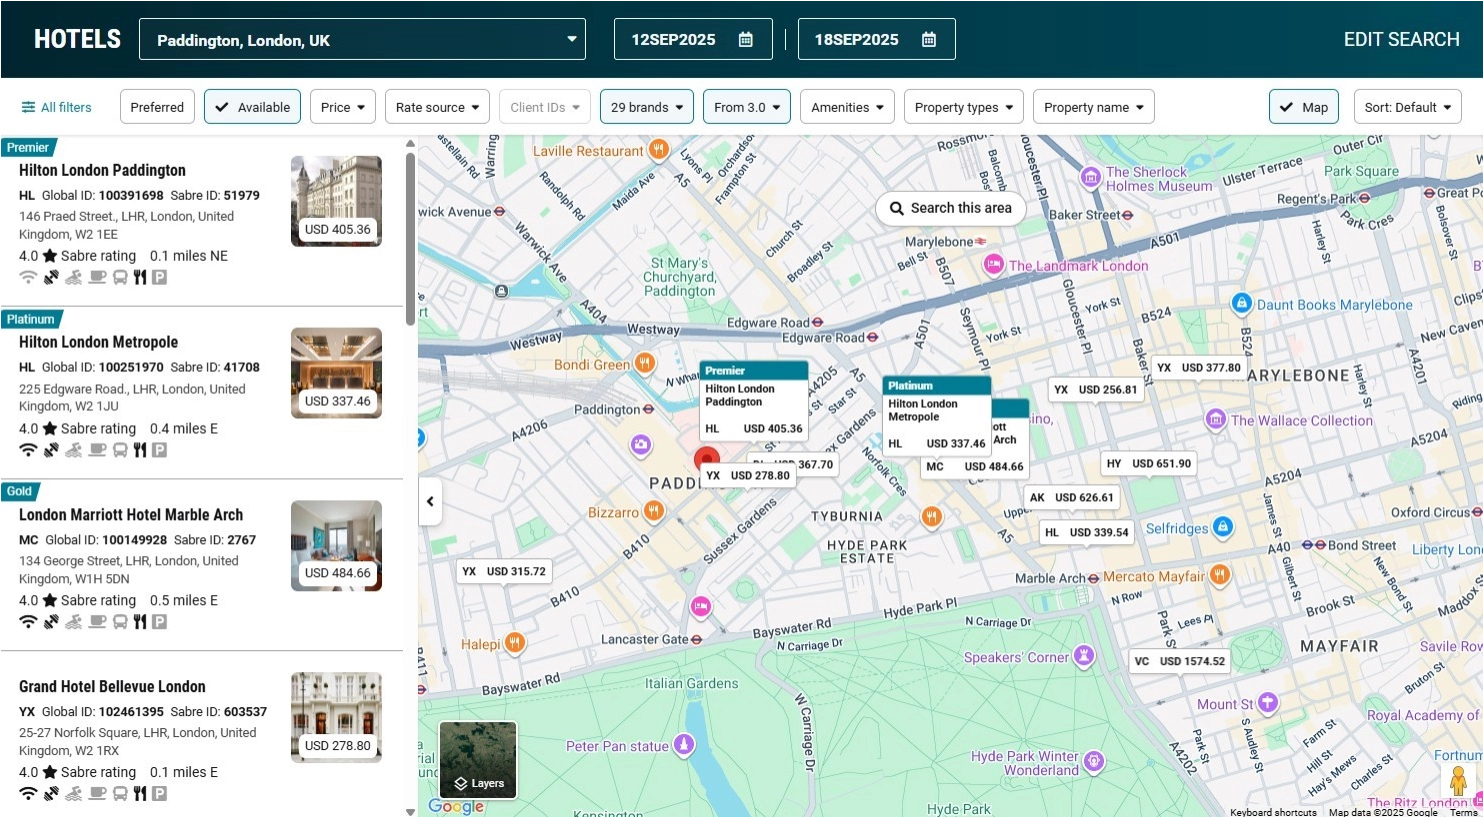The width and height of the screenshot is (1484, 818).
Task: Open the Layers map type selector
Action: [477, 760]
